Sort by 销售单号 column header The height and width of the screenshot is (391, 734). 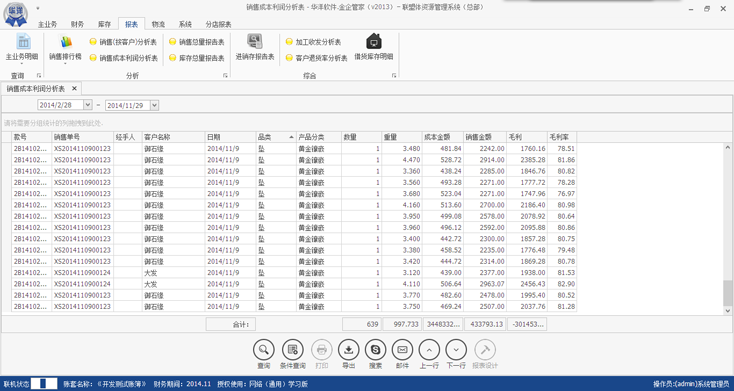[x=82, y=137]
